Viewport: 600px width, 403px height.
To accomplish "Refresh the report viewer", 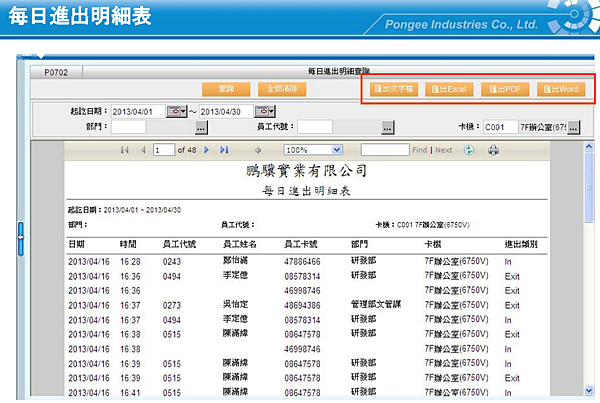I will click(469, 150).
